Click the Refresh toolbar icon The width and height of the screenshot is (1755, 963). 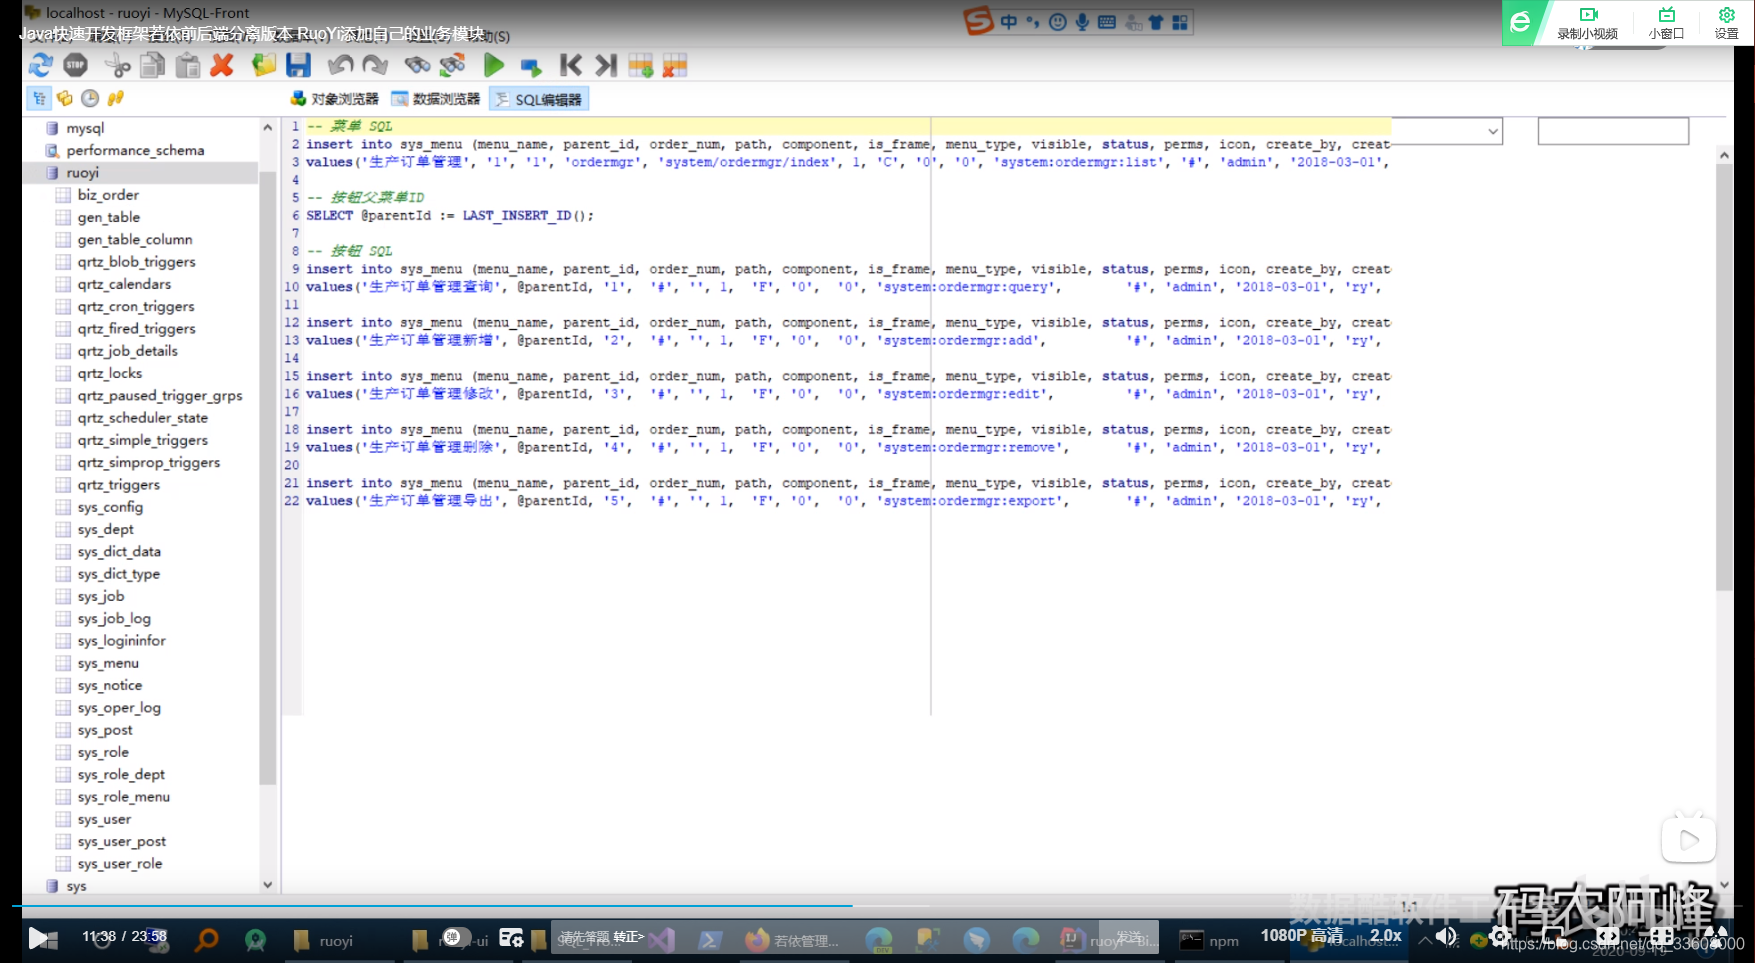41,66
